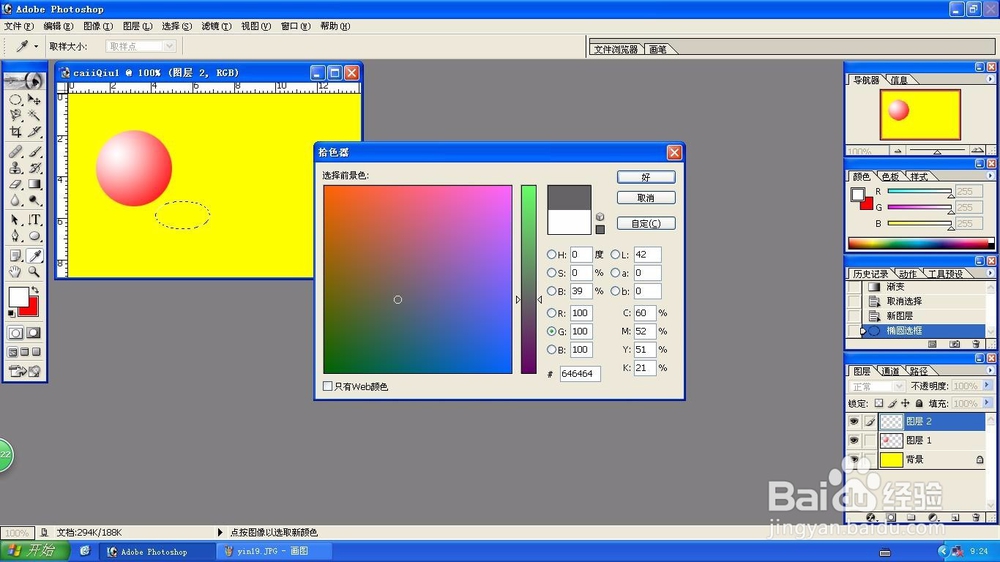Switch to Quick Mask mode
Screen dimensions: 1000x562
tap(34, 333)
